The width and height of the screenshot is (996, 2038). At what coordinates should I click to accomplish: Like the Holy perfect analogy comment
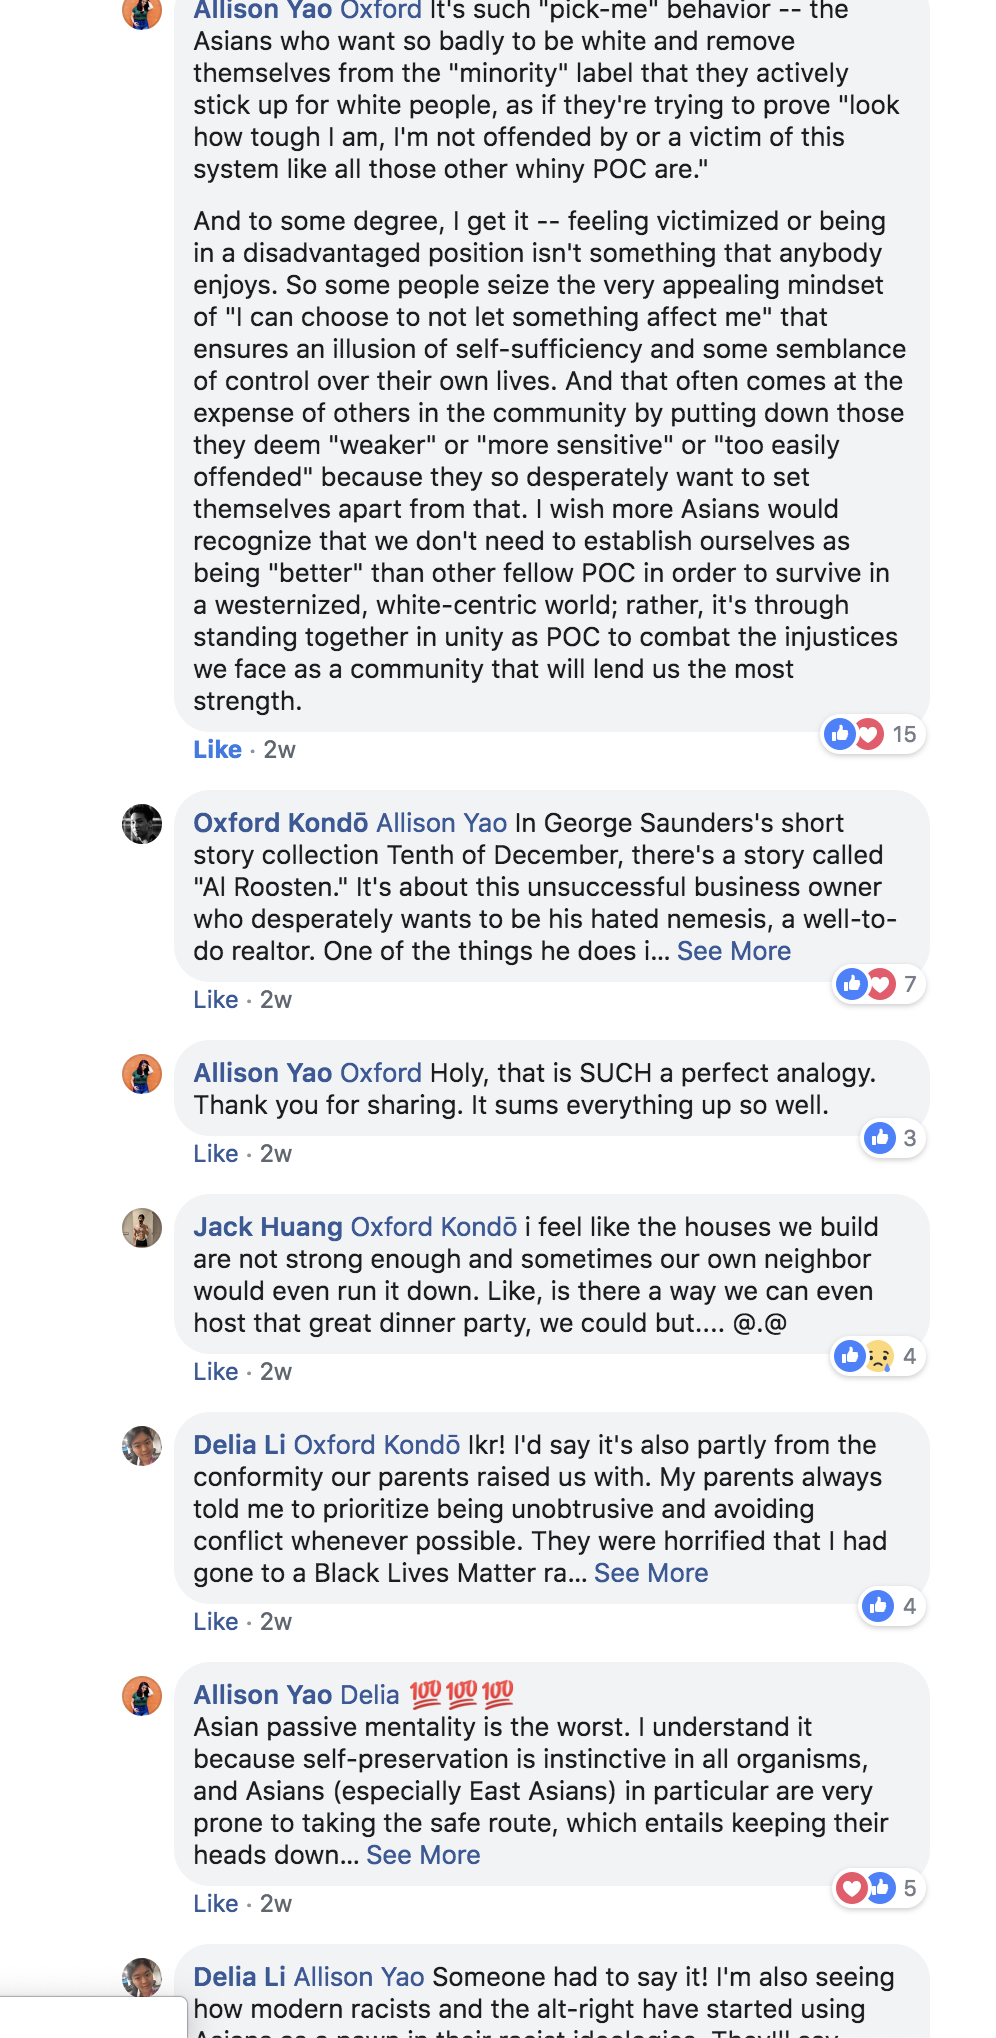(x=215, y=1153)
